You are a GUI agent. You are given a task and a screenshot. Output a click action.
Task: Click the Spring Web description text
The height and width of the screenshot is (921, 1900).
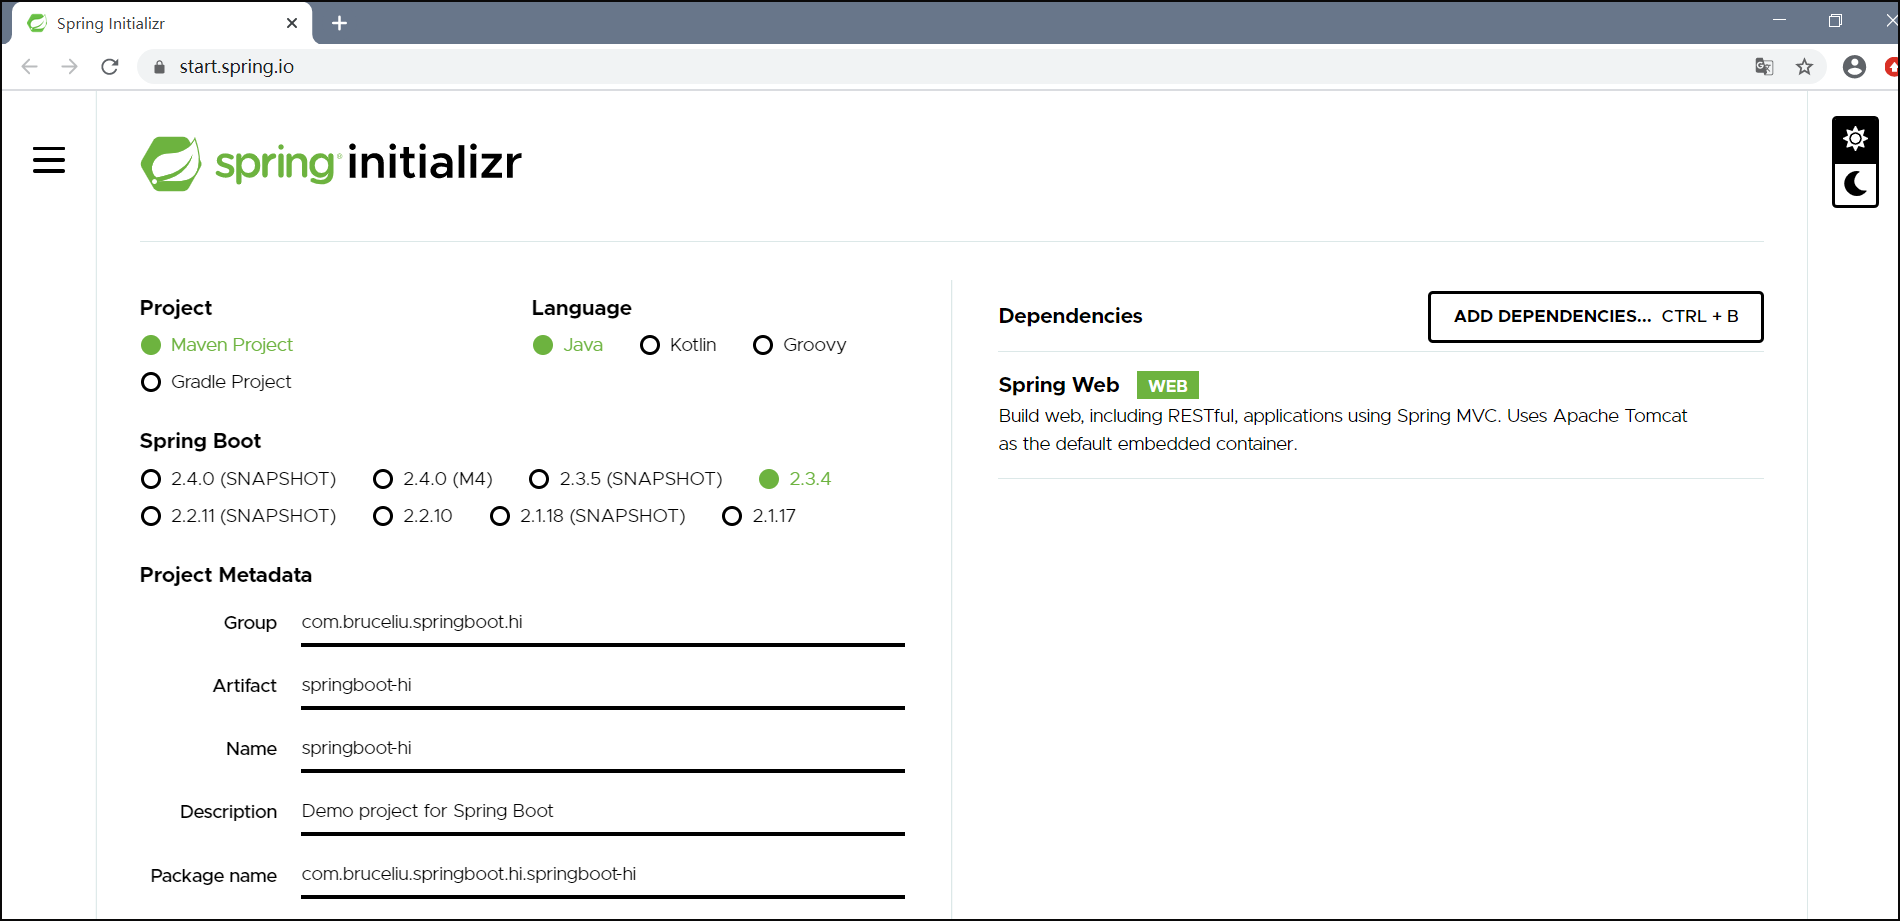click(1342, 430)
